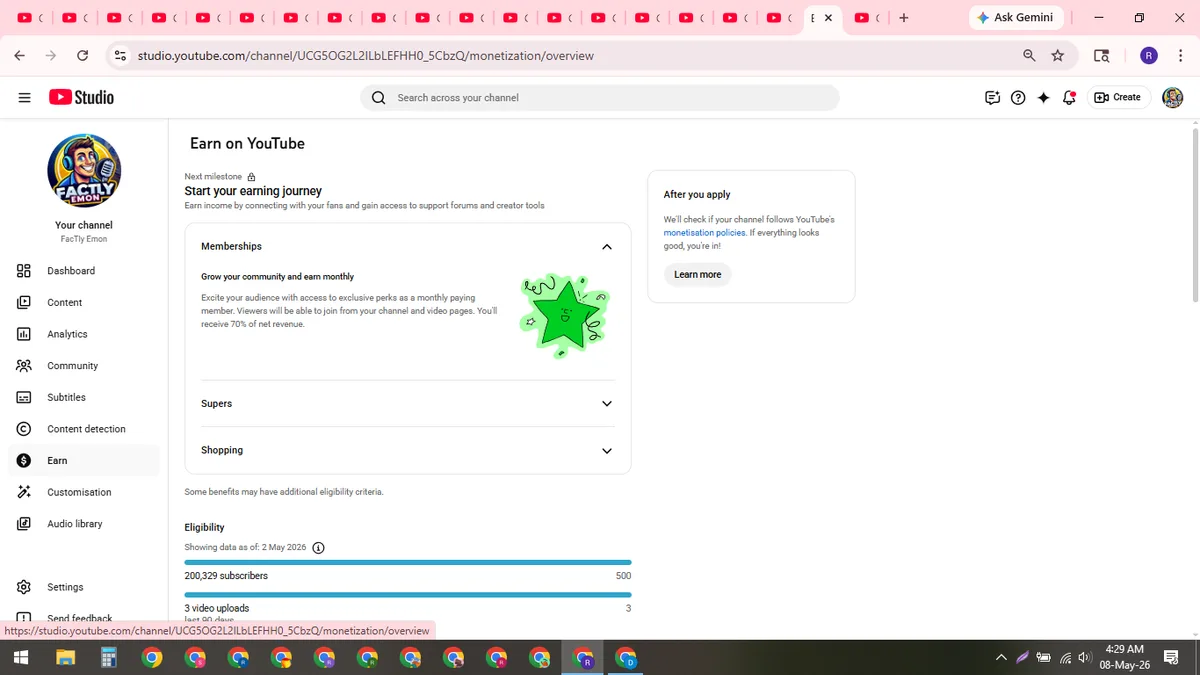The width and height of the screenshot is (1200, 675).
Task: Open the monetisation policies link
Action: 704,232
